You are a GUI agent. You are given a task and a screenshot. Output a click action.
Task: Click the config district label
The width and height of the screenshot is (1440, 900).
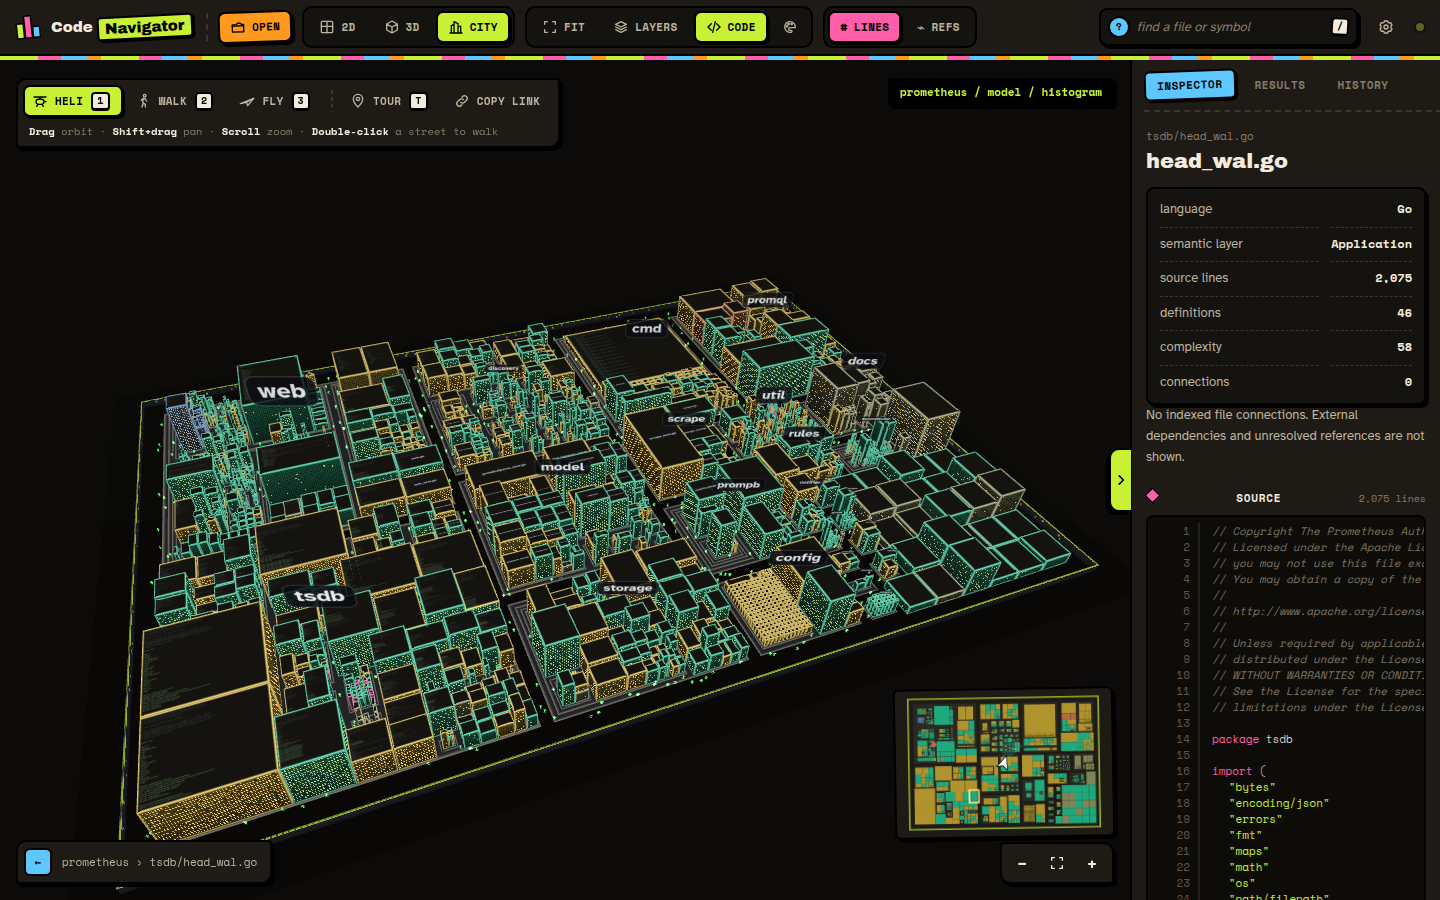point(798,558)
